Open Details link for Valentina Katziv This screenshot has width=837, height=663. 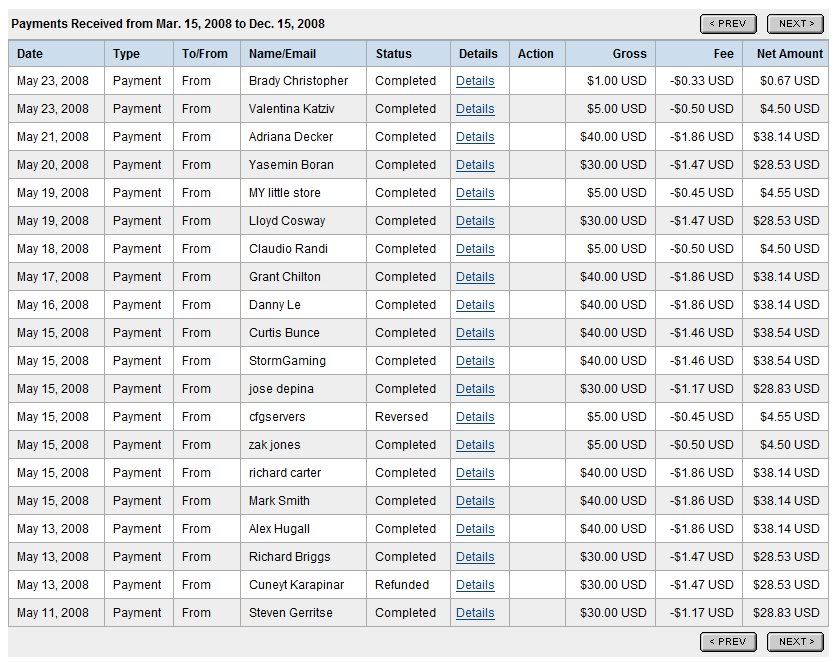click(x=475, y=109)
